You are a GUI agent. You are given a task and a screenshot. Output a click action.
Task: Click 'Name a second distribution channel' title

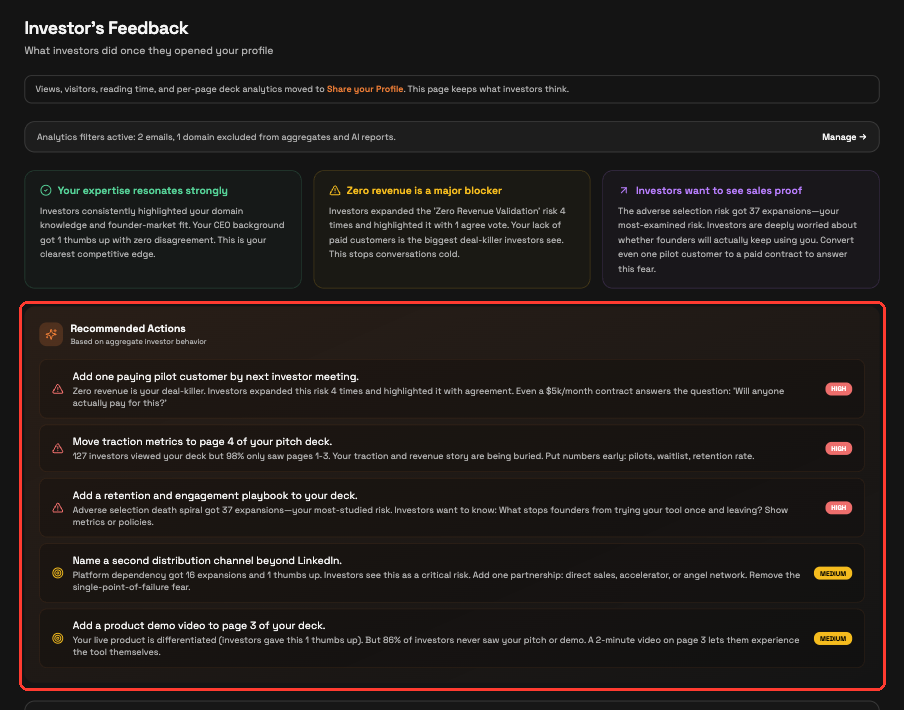click(x=207, y=560)
